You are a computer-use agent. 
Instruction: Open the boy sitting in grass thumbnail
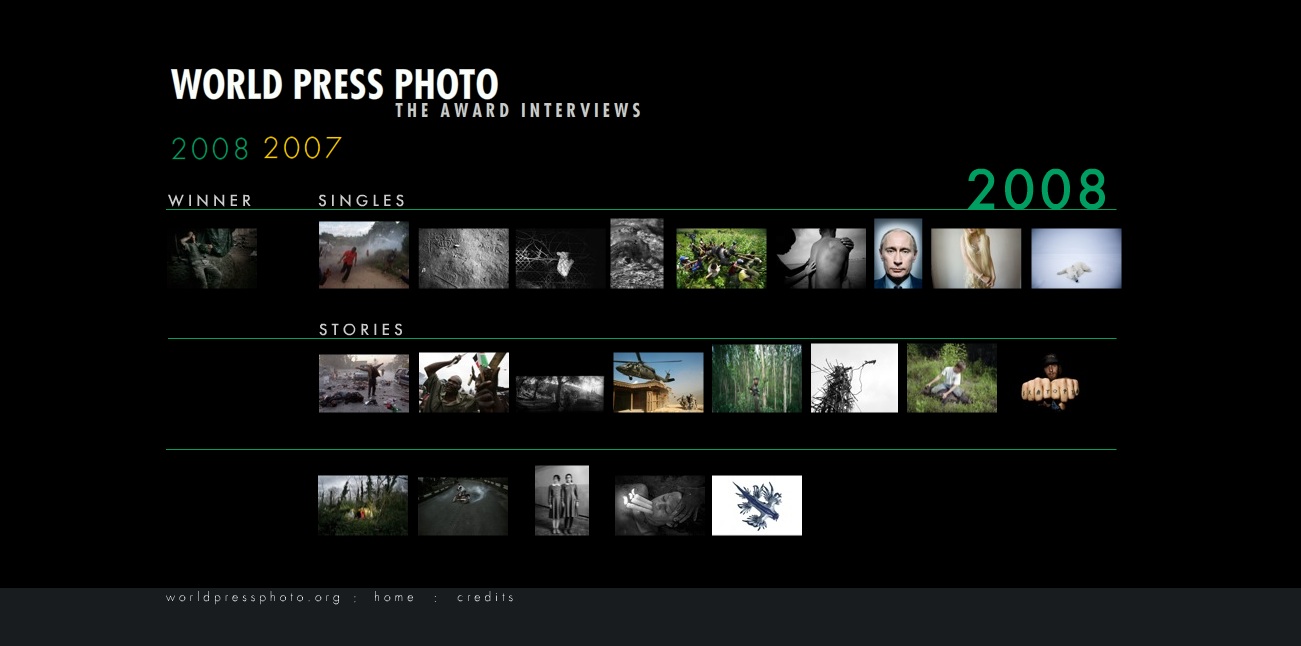[x=952, y=379]
